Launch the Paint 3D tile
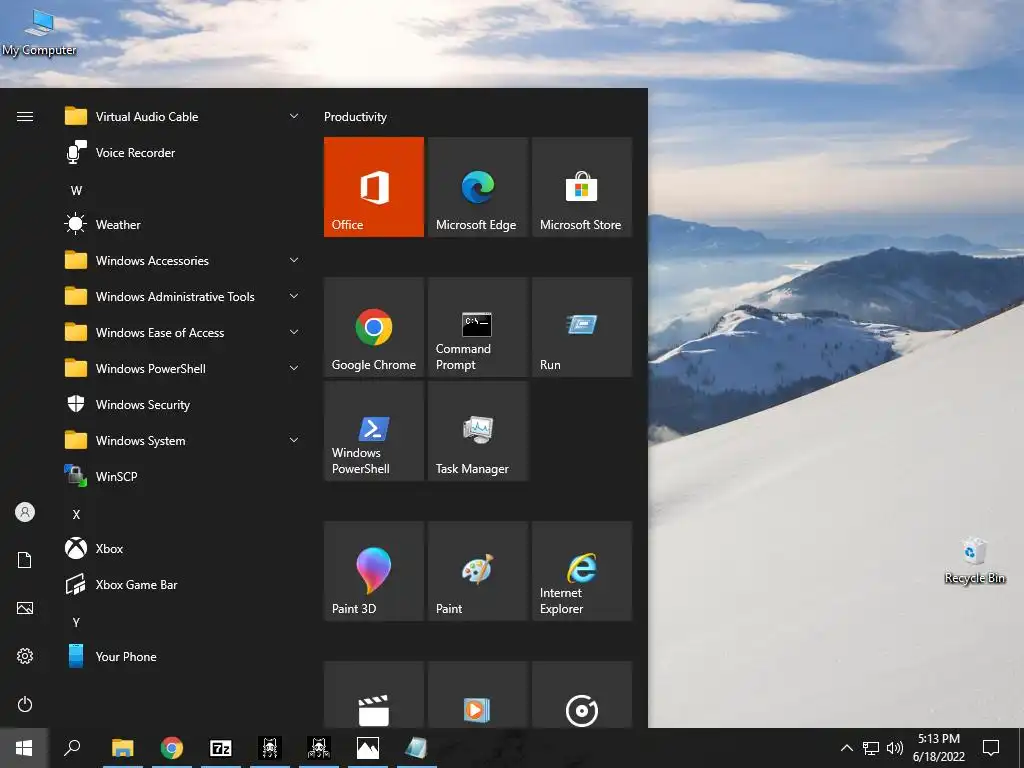Screen dimensions: 1024x768 coord(374,571)
